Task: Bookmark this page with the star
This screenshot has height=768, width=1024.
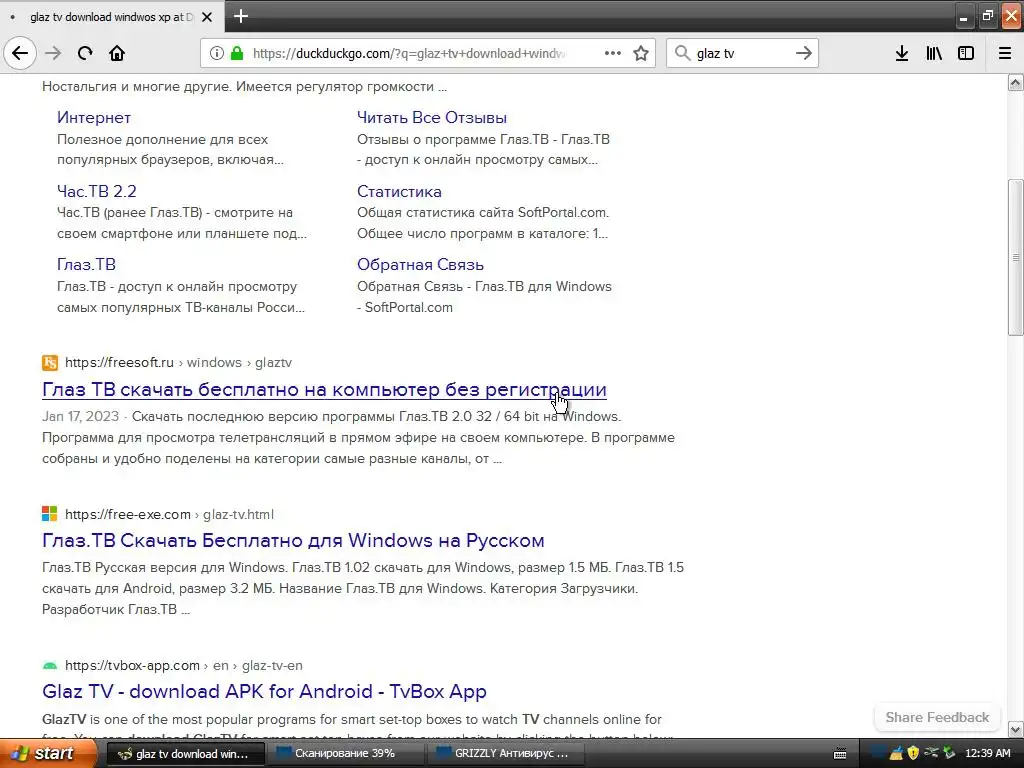Action: click(641, 53)
